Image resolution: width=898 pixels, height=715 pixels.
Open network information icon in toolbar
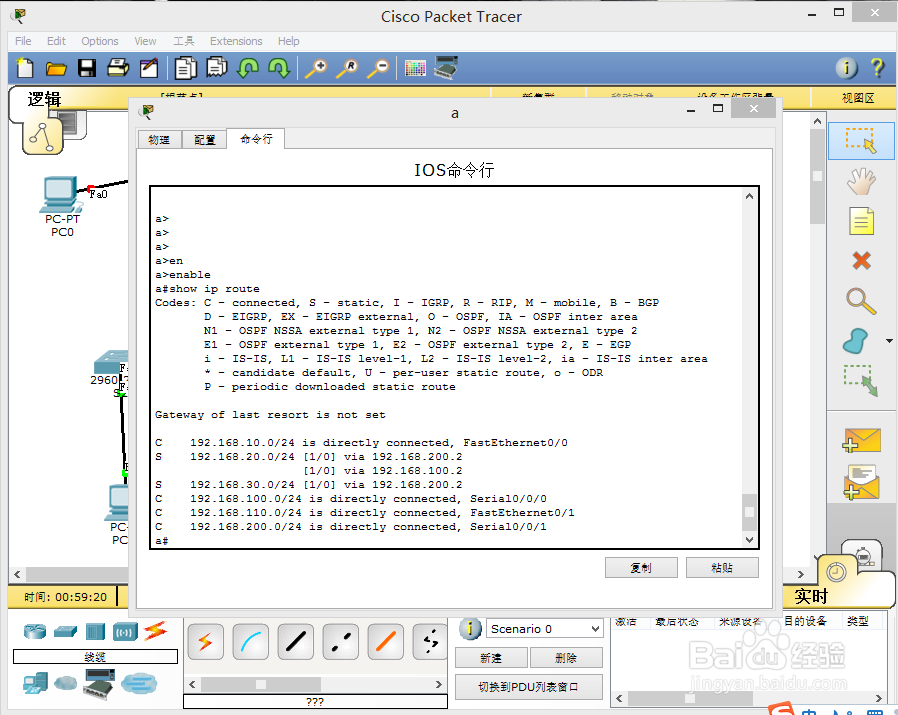[x=846, y=68]
